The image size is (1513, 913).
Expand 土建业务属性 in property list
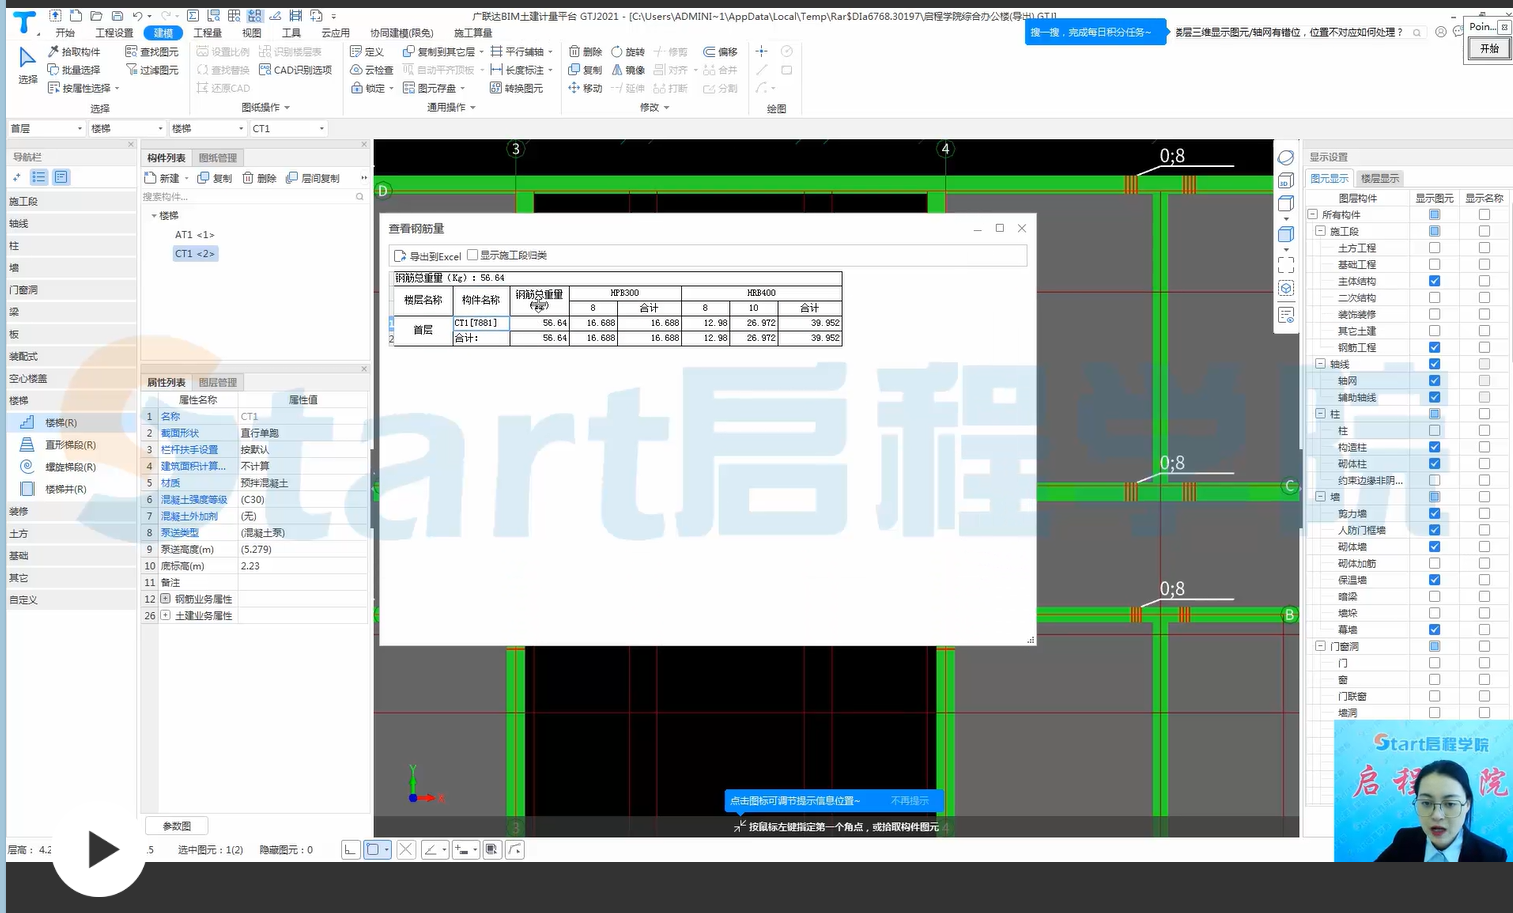point(165,616)
